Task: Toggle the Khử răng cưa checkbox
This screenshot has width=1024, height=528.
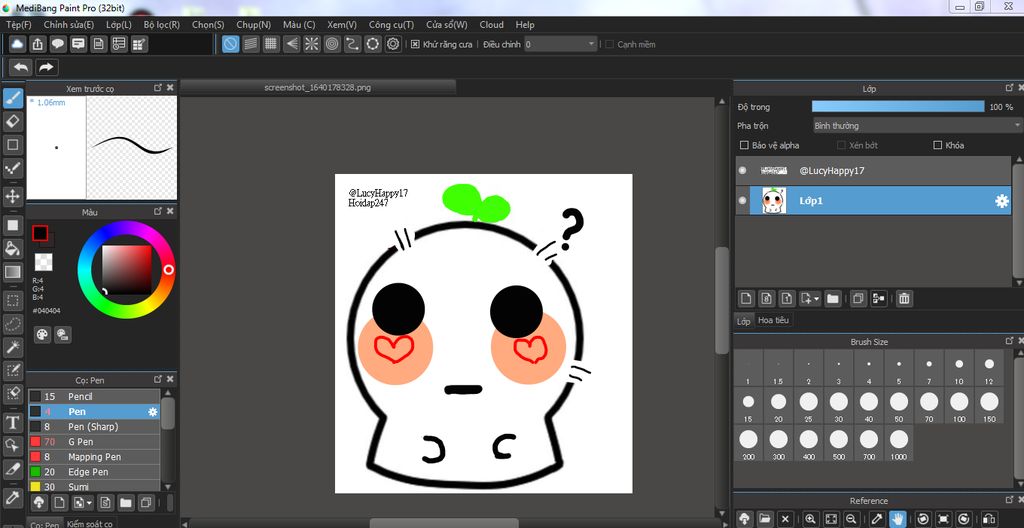Action: tap(415, 44)
